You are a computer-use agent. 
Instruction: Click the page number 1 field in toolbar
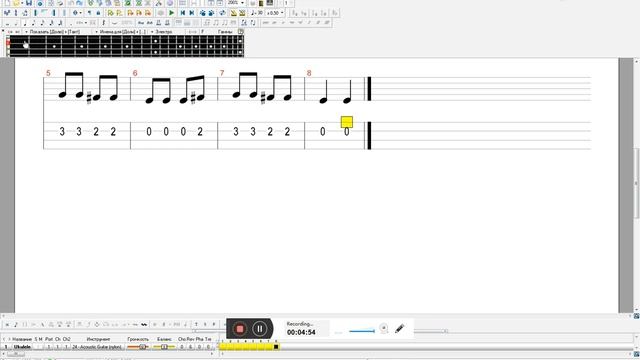[x=286, y=3]
